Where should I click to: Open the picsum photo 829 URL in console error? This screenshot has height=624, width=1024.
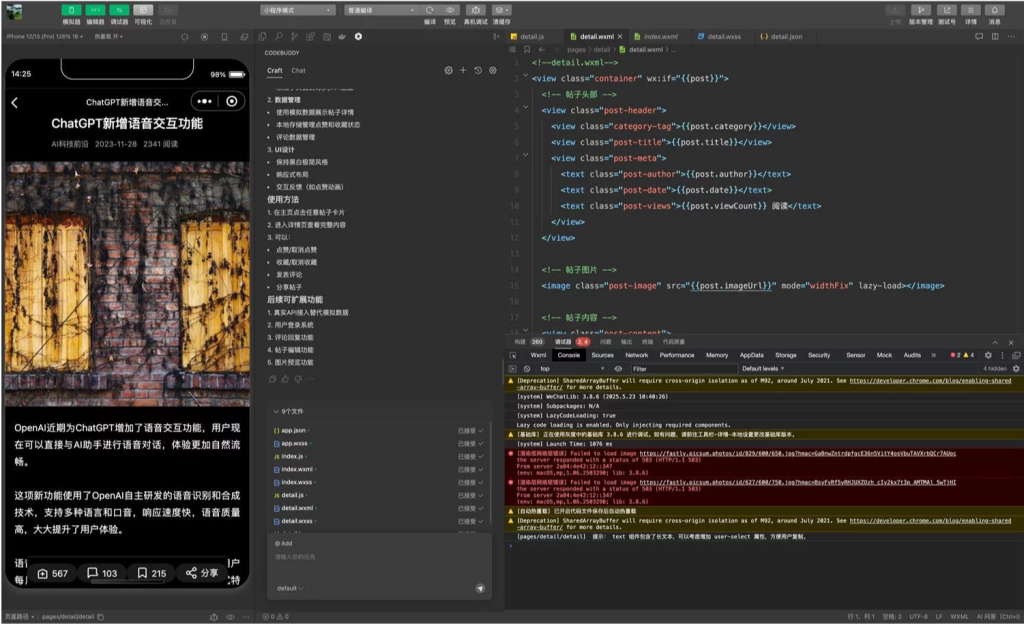click(x=797, y=453)
